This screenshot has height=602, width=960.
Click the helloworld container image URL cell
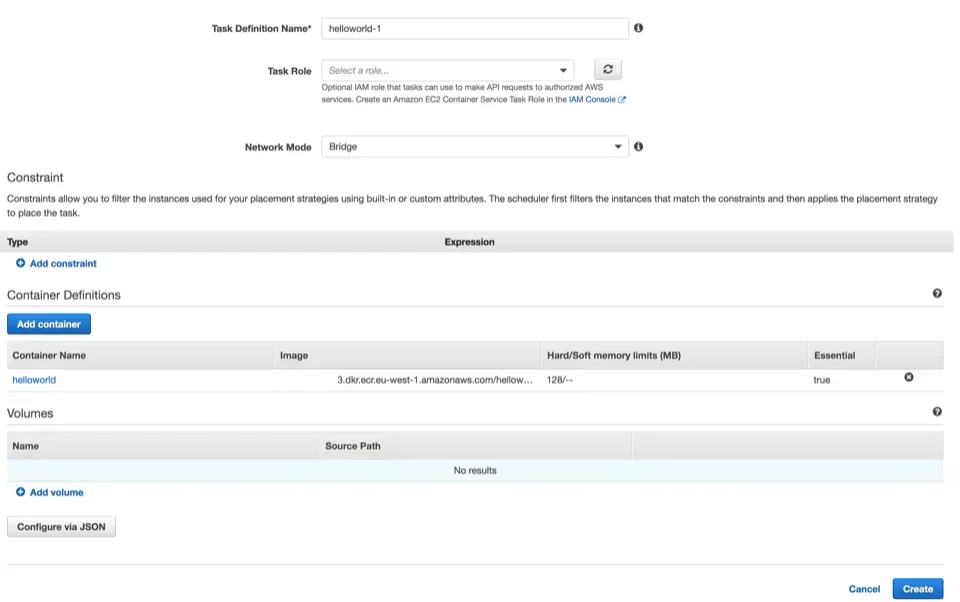(406, 380)
